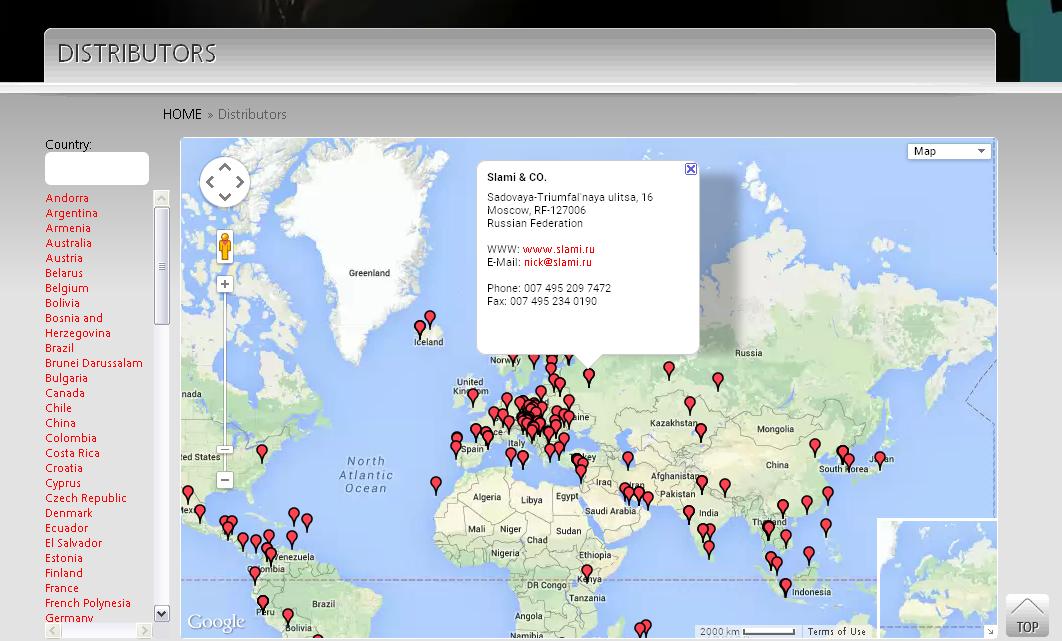Select Argentina in the country list
Viewport: 1062px width, 641px height.
[x=71, y=213]
